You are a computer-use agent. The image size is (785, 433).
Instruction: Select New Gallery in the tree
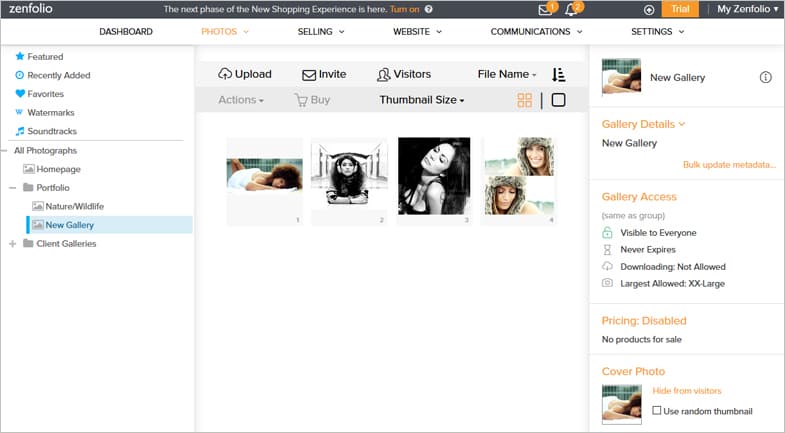tap(110, 225)
